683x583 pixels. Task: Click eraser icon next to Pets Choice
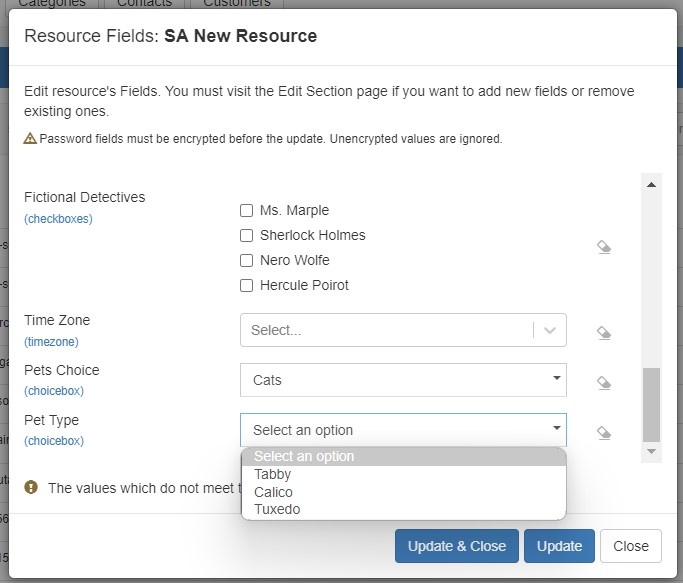(604, 382)
